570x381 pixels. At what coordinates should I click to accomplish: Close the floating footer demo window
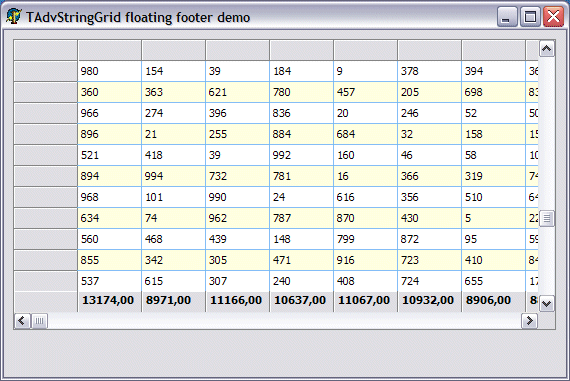(x=553, y=17)
